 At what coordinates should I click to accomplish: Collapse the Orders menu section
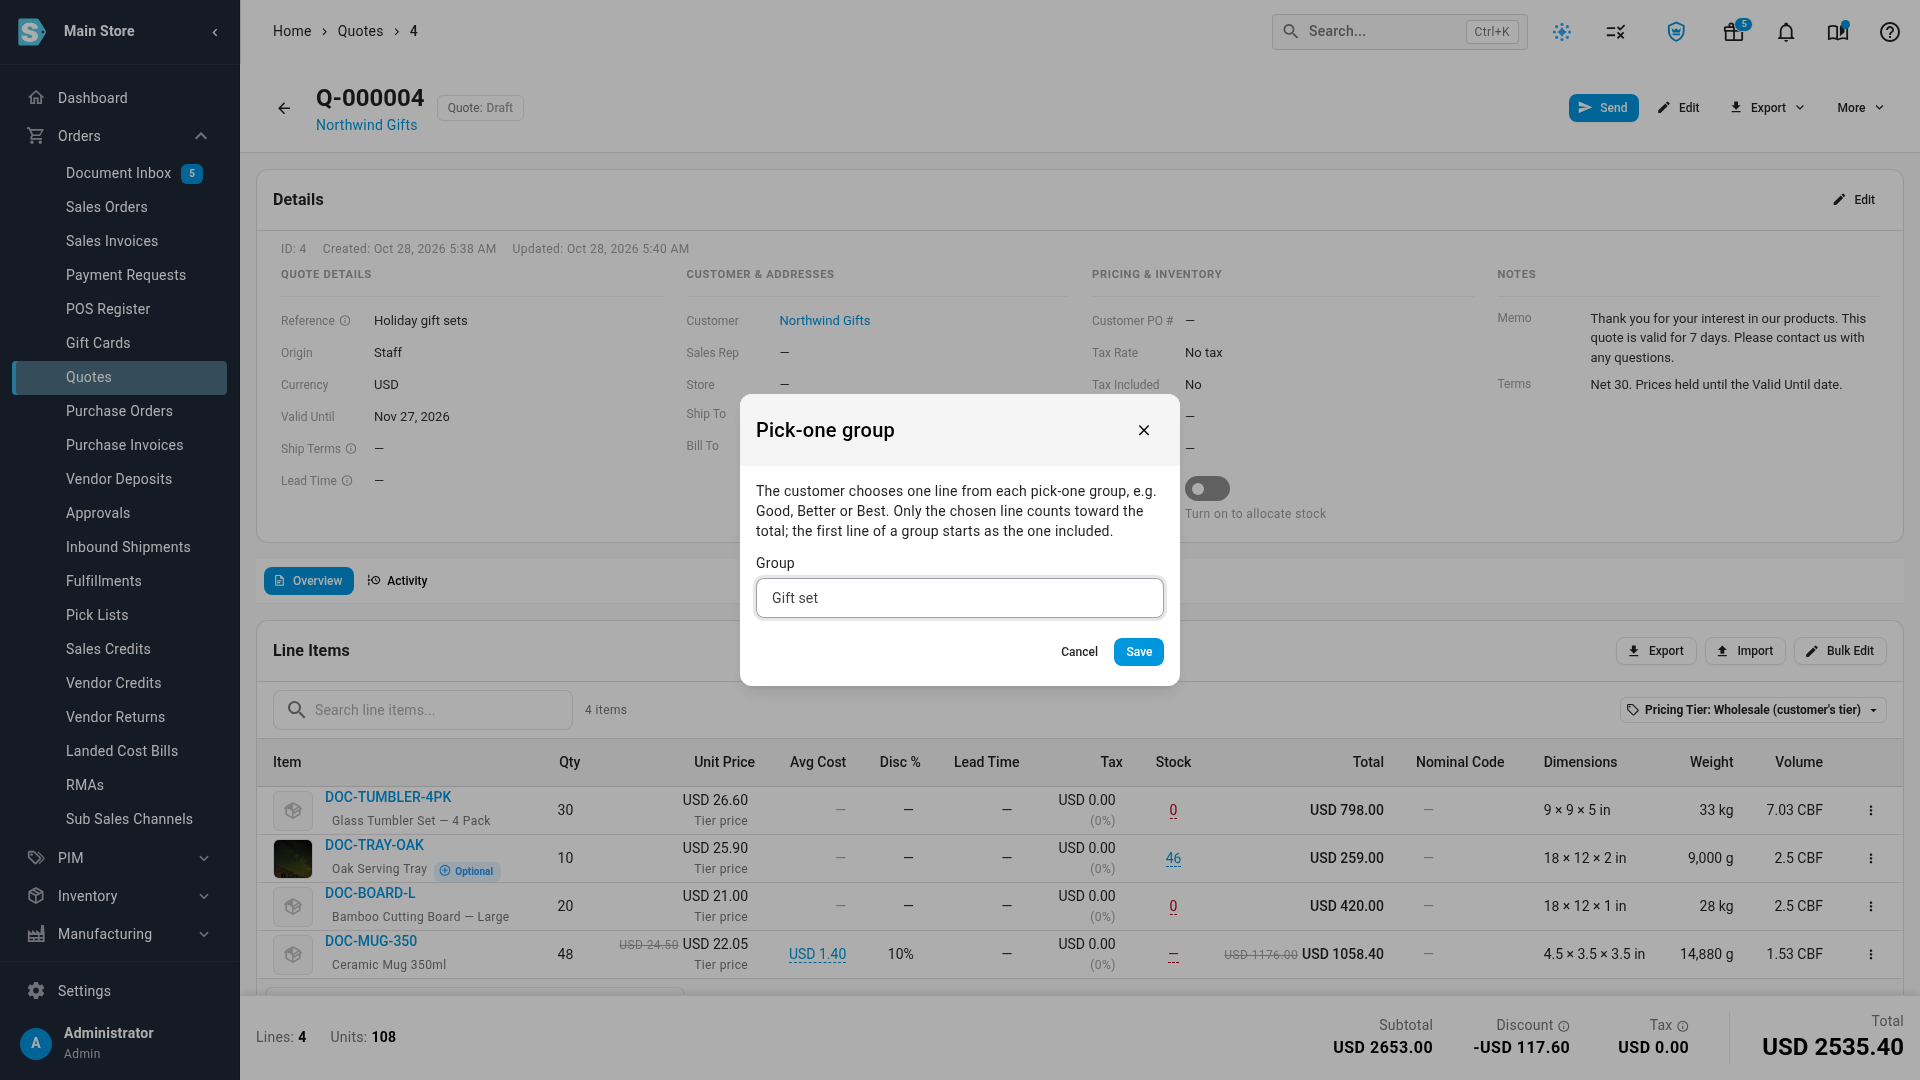click(201, 136)
